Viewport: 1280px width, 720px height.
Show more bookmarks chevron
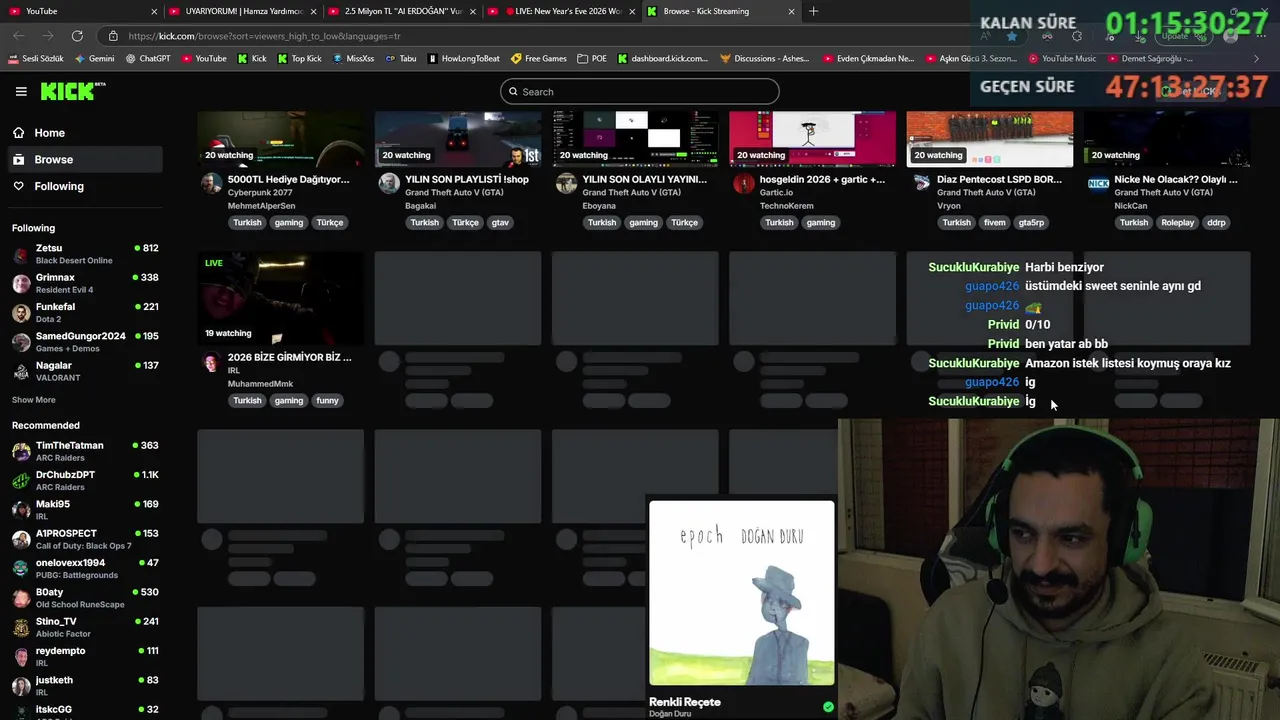click(1257, 59)
